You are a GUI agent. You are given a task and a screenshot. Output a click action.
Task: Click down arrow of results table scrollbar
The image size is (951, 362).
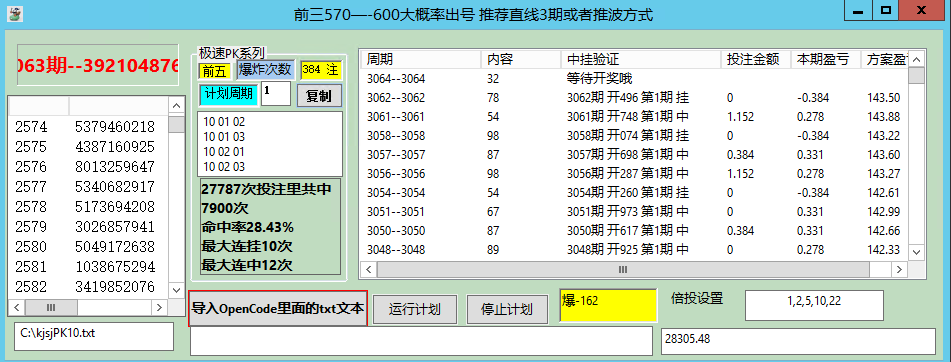916,252
